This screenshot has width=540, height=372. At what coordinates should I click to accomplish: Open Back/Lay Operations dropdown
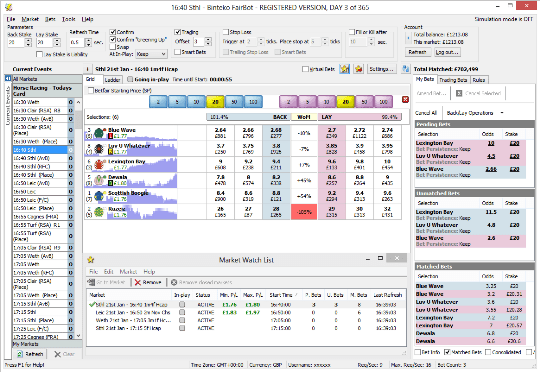pos(475,113)
